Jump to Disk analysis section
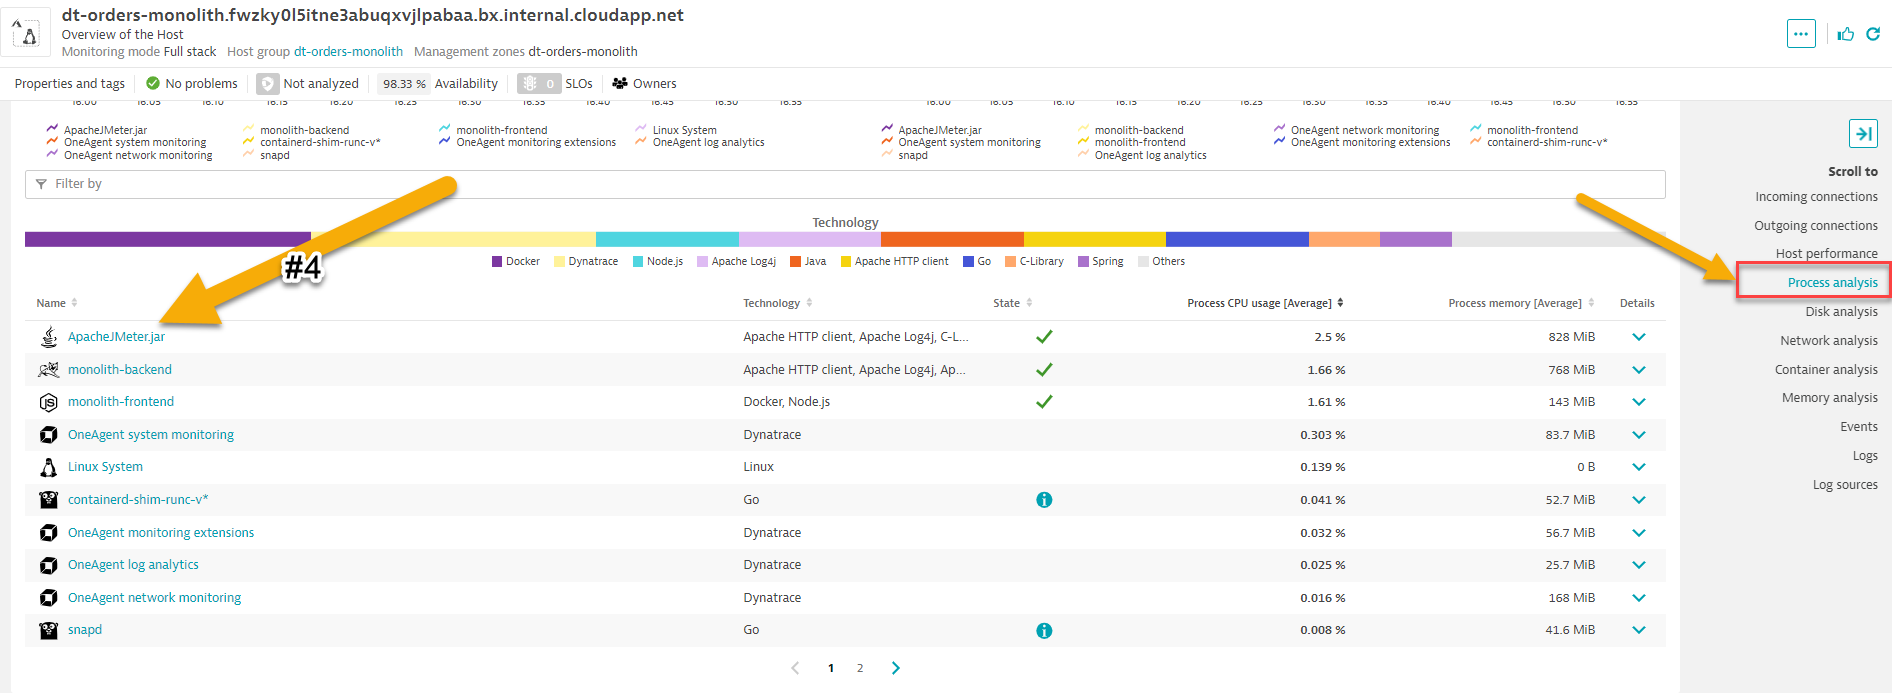 pyautogui.click(x=1841, y=312)
